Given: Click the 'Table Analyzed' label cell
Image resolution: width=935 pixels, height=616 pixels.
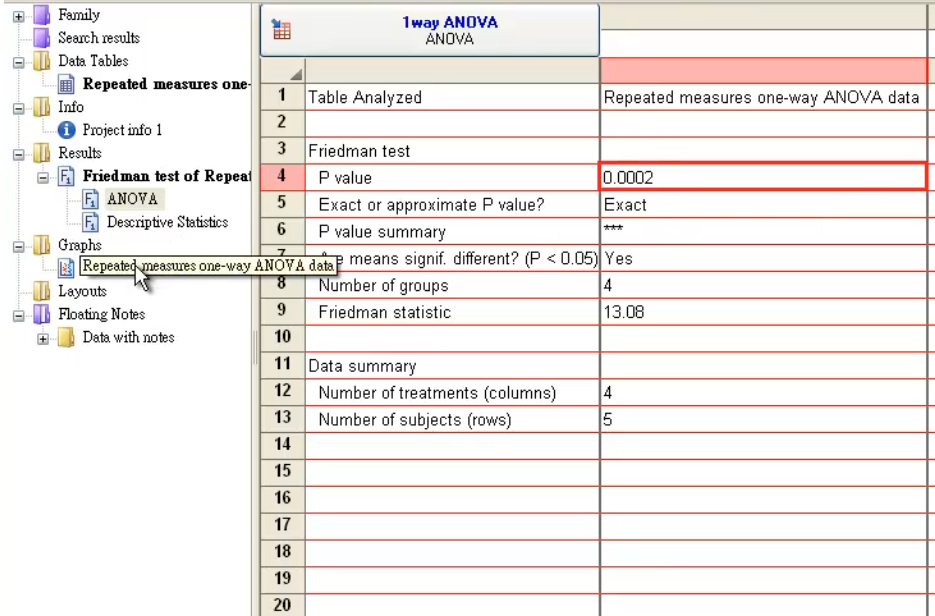Looking at the screenshot, I should click(453, 97).
